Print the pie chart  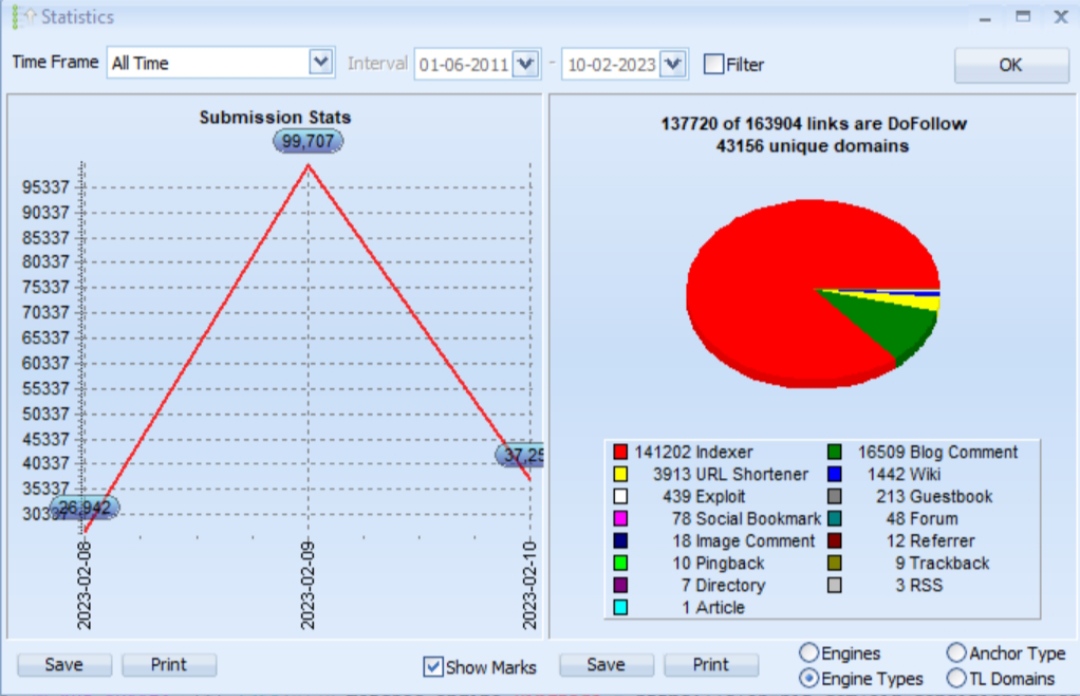click(711, 665)
